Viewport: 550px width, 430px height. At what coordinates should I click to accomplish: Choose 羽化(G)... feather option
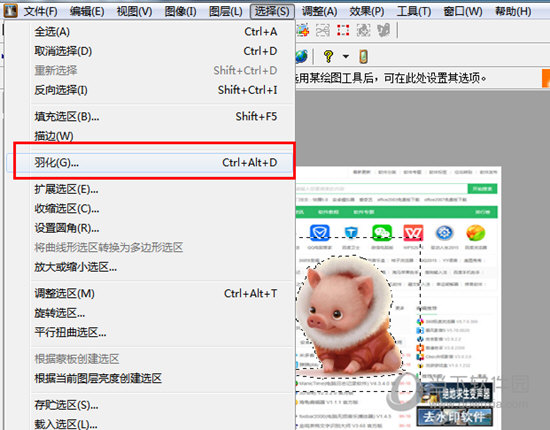(150, 162)
